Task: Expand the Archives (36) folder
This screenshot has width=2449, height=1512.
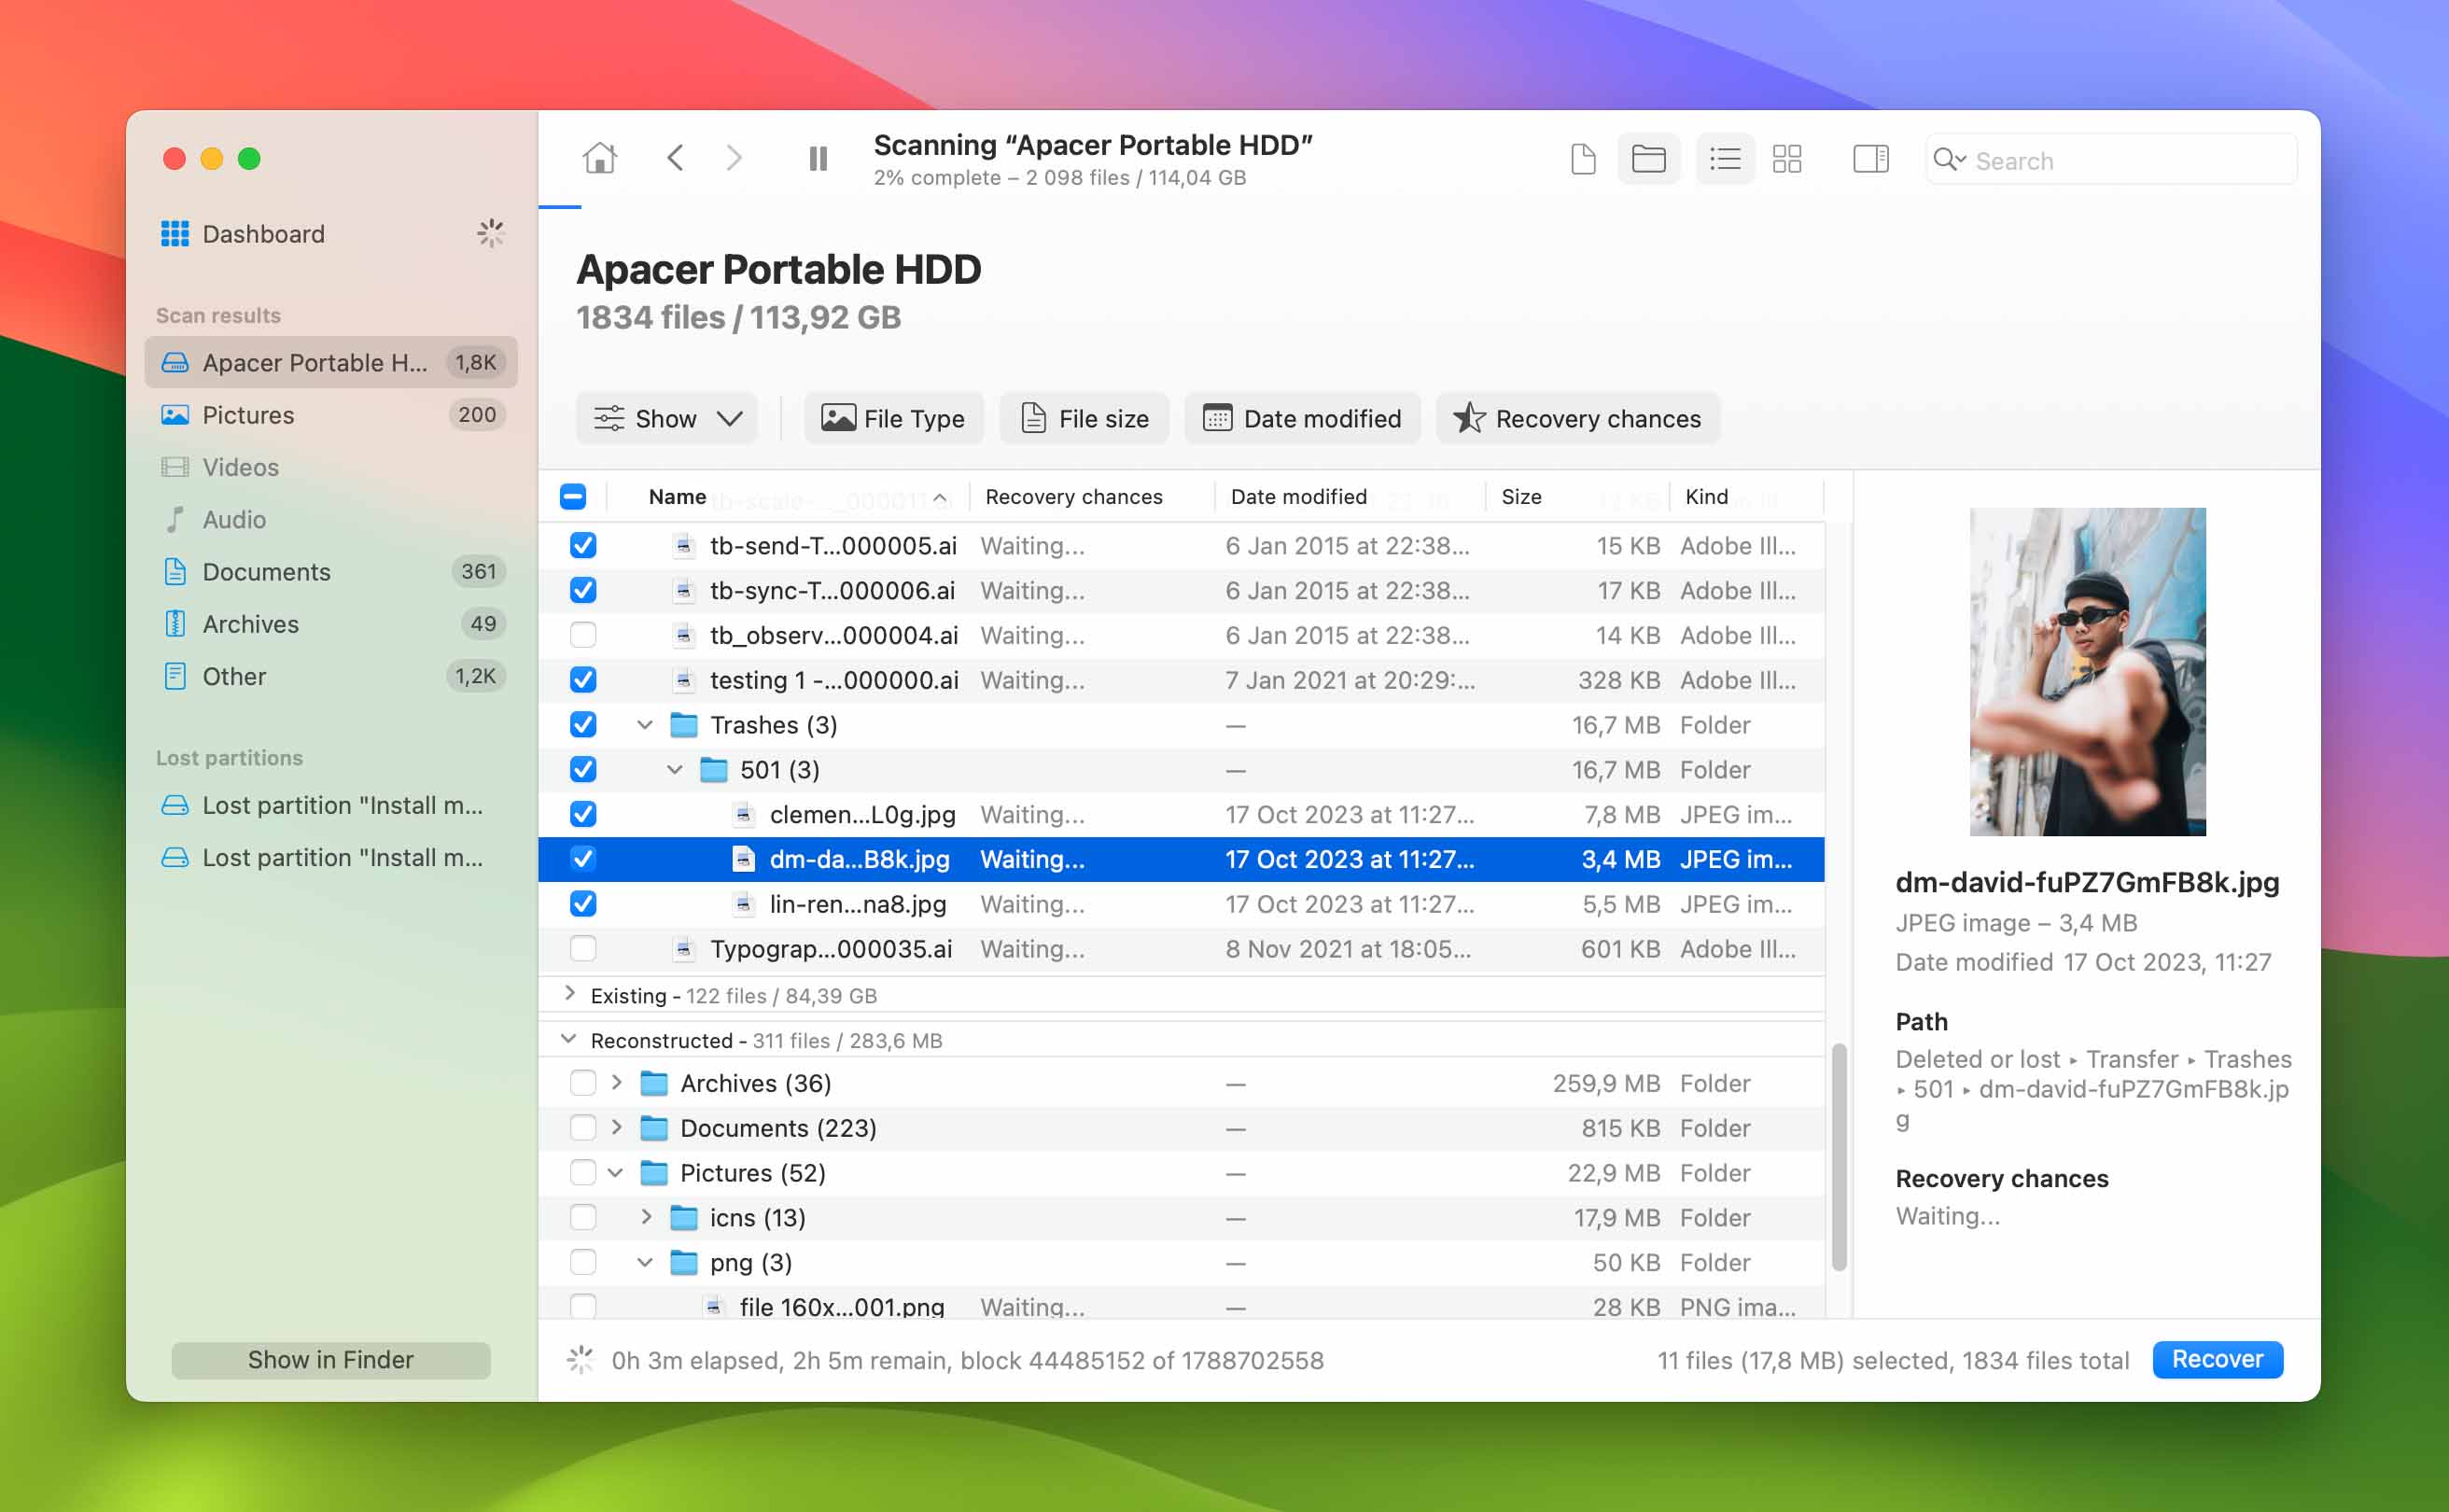Action: 617,1082
